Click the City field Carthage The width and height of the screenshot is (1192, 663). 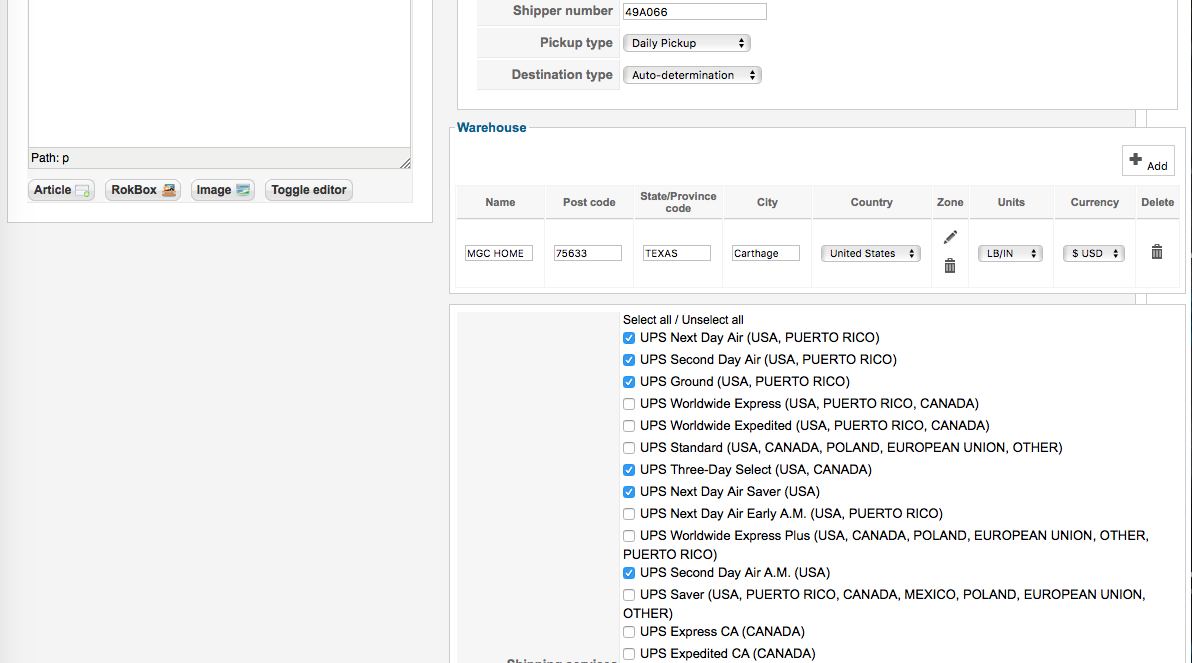766,253
